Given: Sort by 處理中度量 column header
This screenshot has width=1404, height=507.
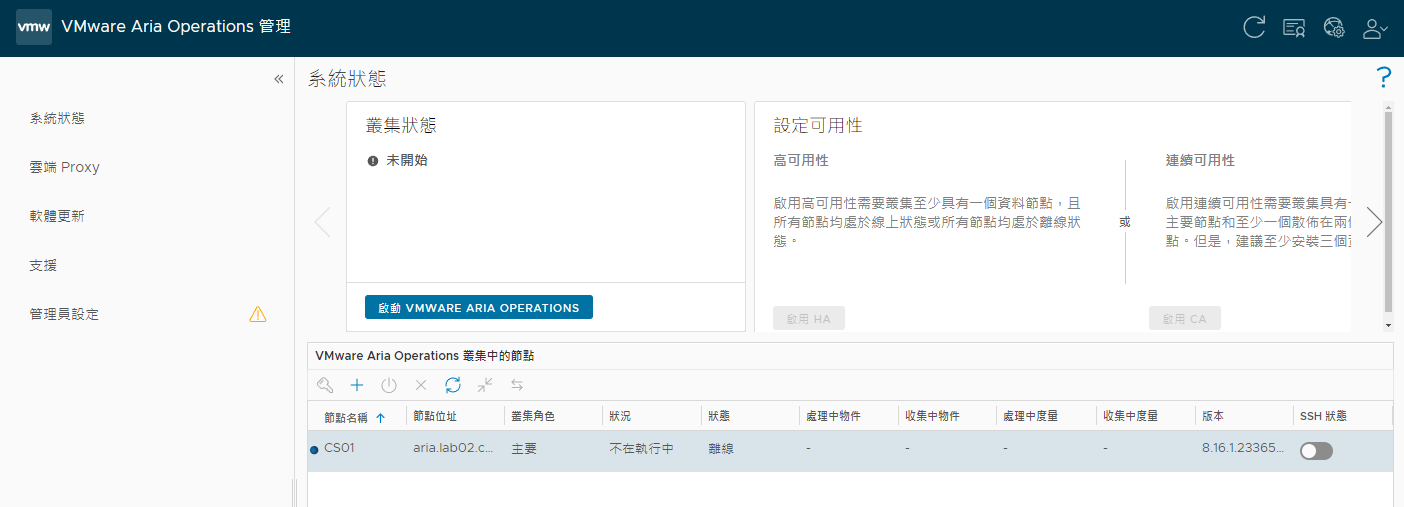Looking at the screenshot, I should pyautogui.click(x=1031, y=416).
